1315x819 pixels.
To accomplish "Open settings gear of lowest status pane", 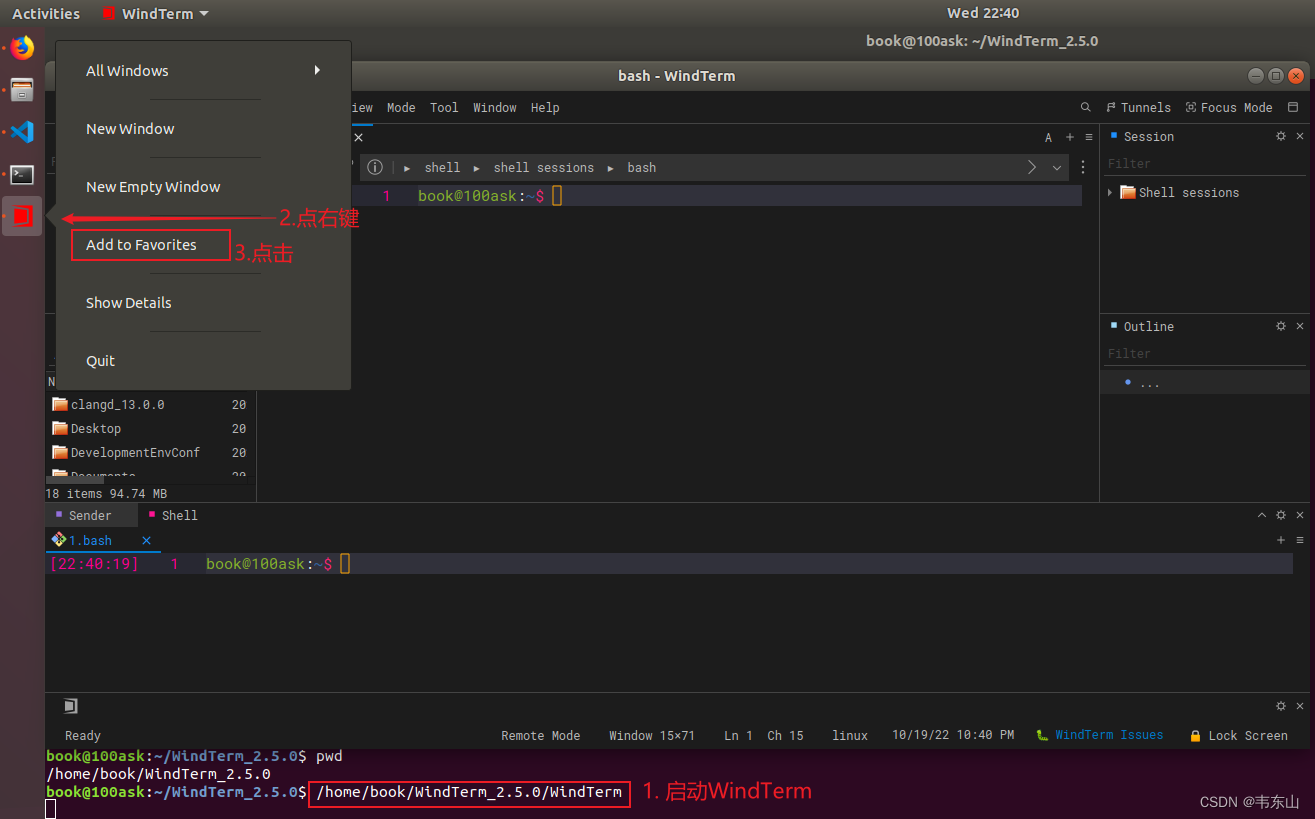I will (x=1281, y=706).
